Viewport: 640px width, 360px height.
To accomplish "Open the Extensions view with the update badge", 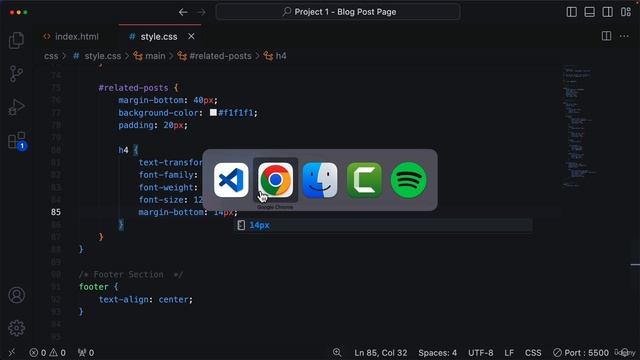I will pyautogui.click(x=17, y=141).
